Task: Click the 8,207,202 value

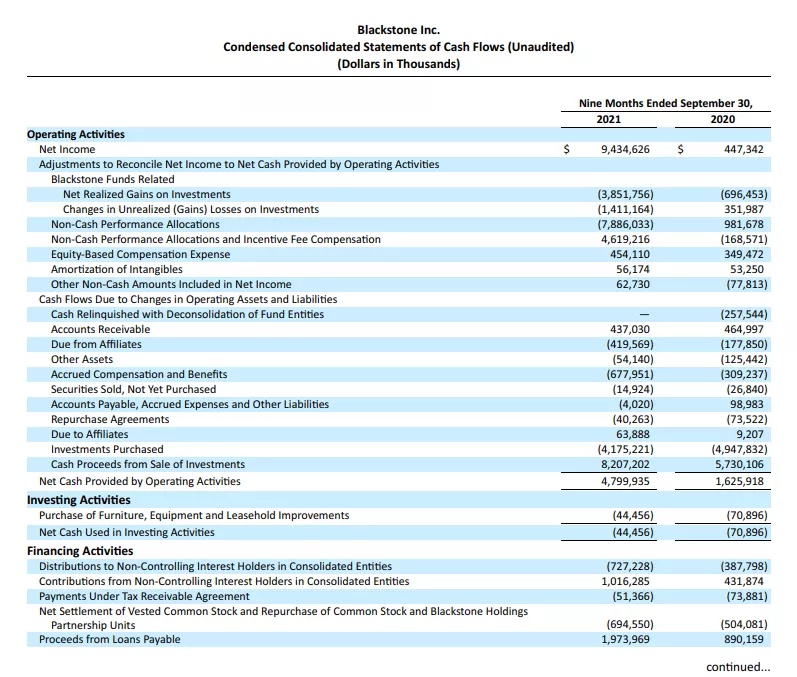Action: tap(625, 464)
